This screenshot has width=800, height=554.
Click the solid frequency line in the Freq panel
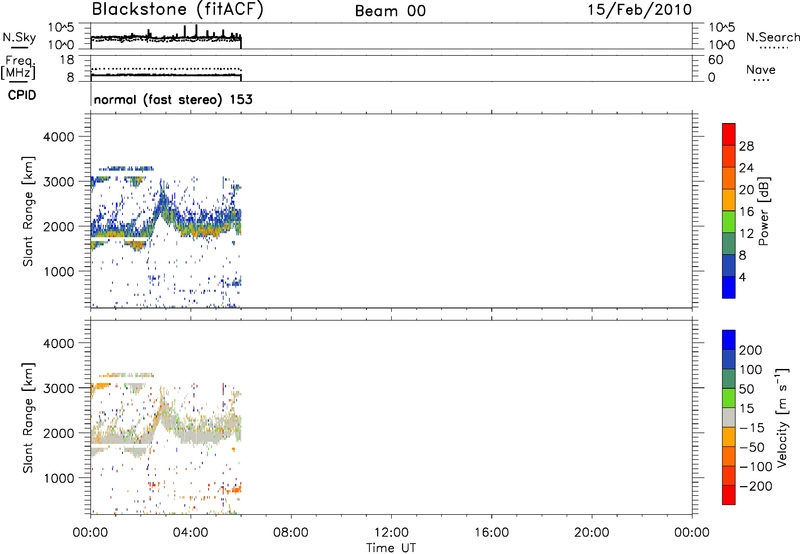point(166,75)
